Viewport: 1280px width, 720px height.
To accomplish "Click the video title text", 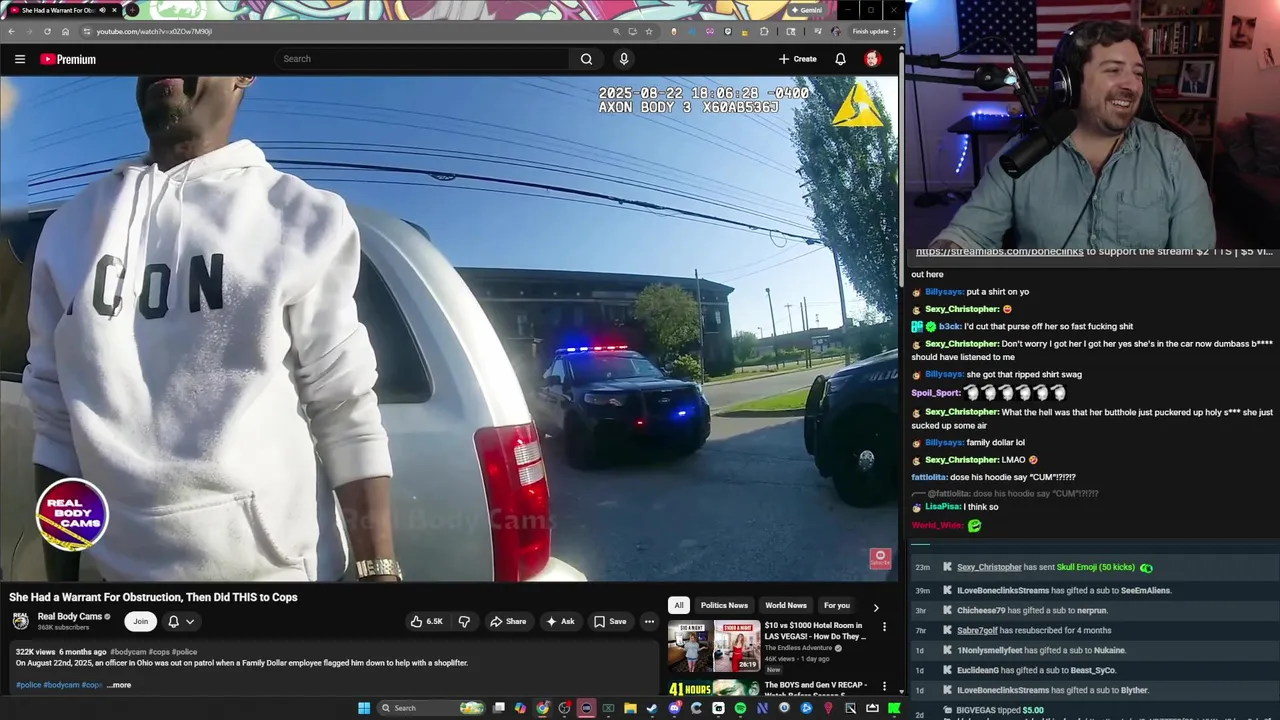I will coord(153,597).
